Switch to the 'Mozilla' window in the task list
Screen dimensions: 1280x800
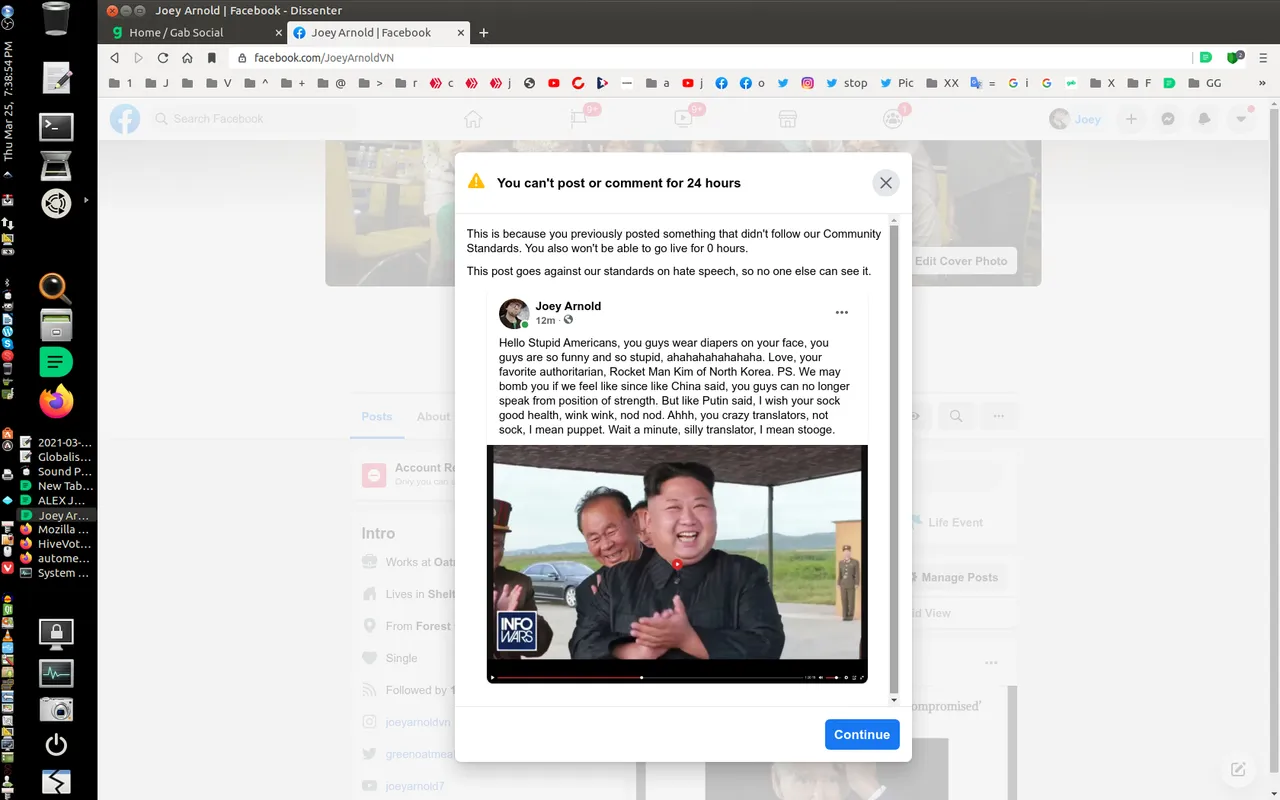(x=56, y=529)
